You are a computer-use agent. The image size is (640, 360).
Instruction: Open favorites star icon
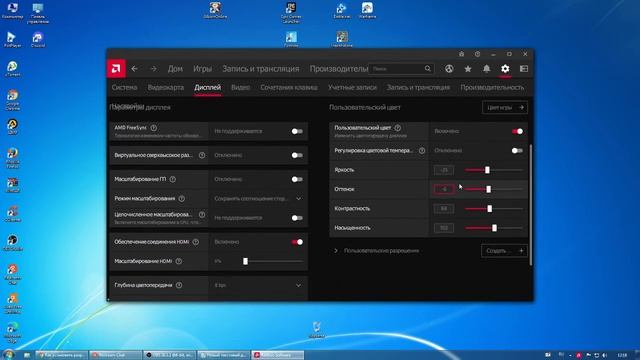pos(468,69)
